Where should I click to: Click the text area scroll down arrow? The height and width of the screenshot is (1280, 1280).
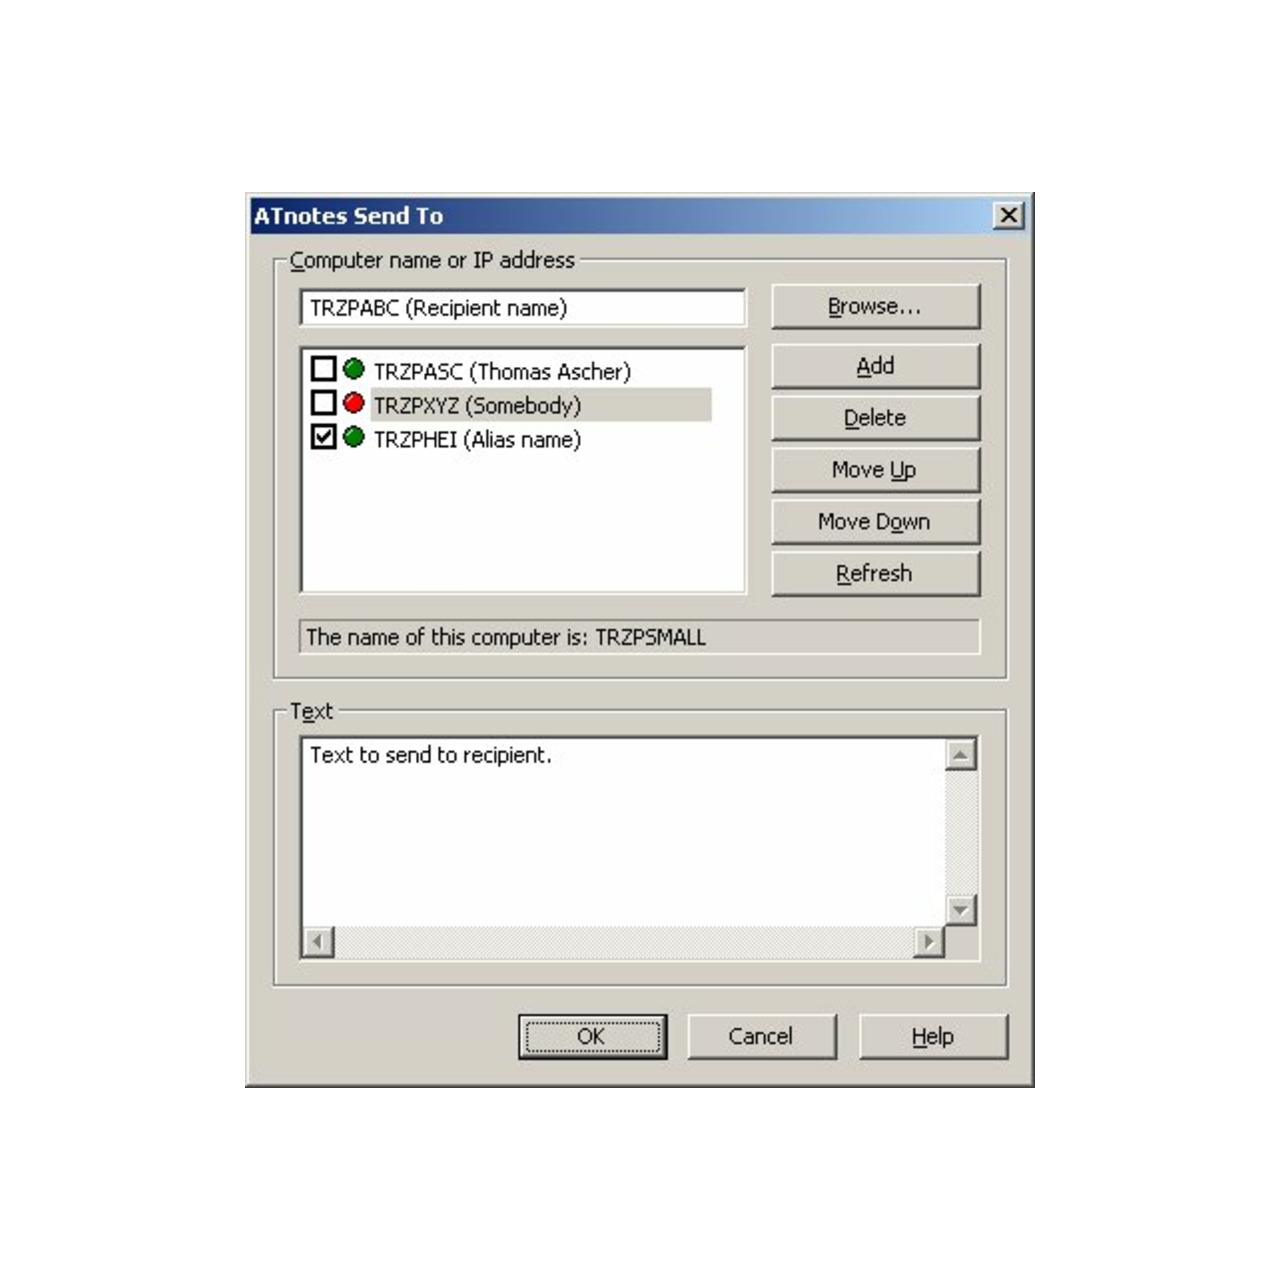960,910
